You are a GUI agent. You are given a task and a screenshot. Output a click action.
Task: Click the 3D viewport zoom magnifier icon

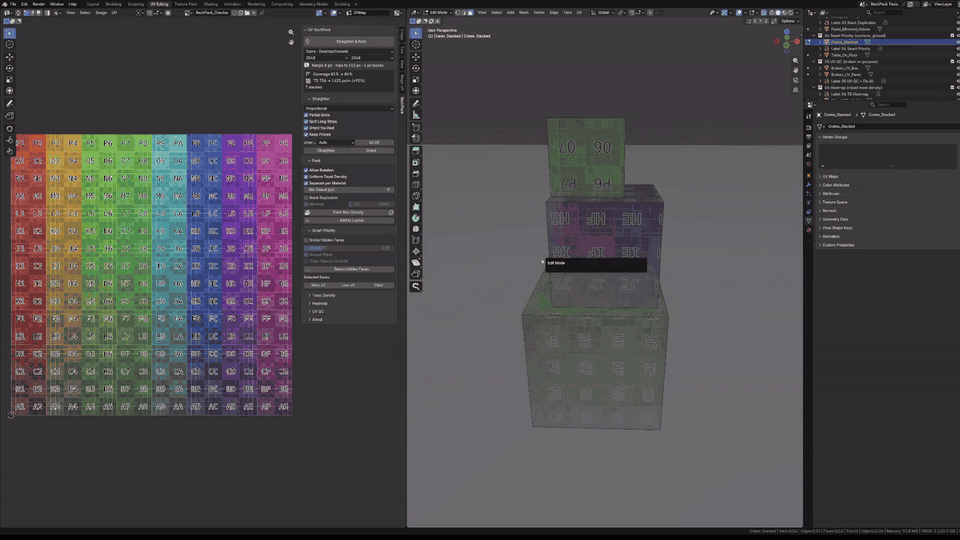click(795, 61)
